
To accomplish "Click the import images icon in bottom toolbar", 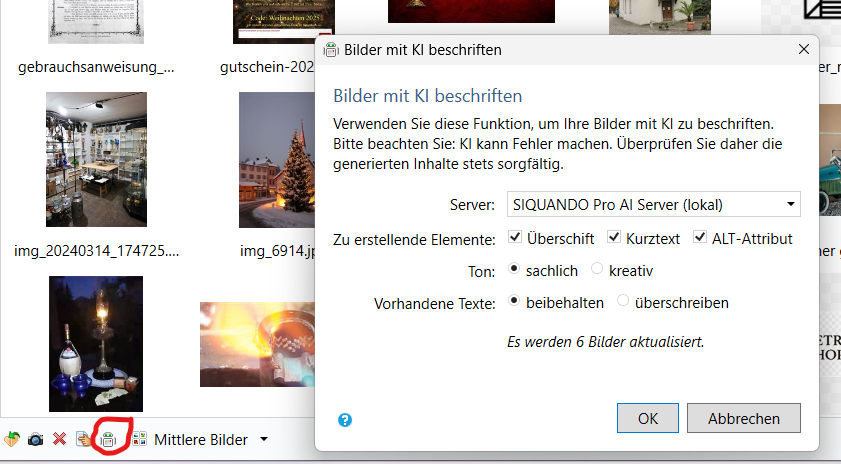I will (12, 440).
